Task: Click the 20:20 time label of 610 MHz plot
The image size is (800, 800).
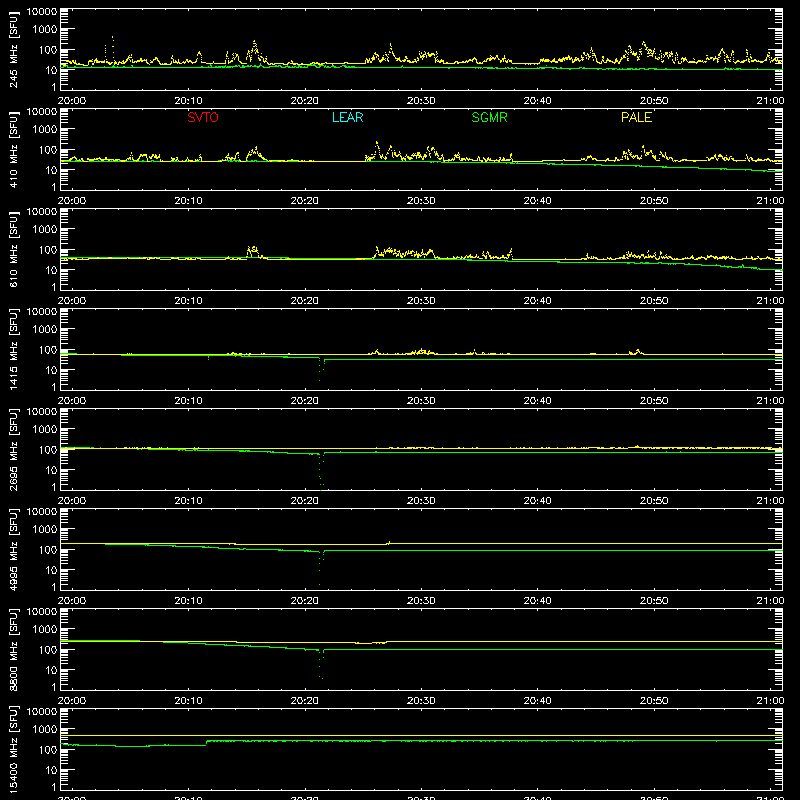Action: (305, 301)
